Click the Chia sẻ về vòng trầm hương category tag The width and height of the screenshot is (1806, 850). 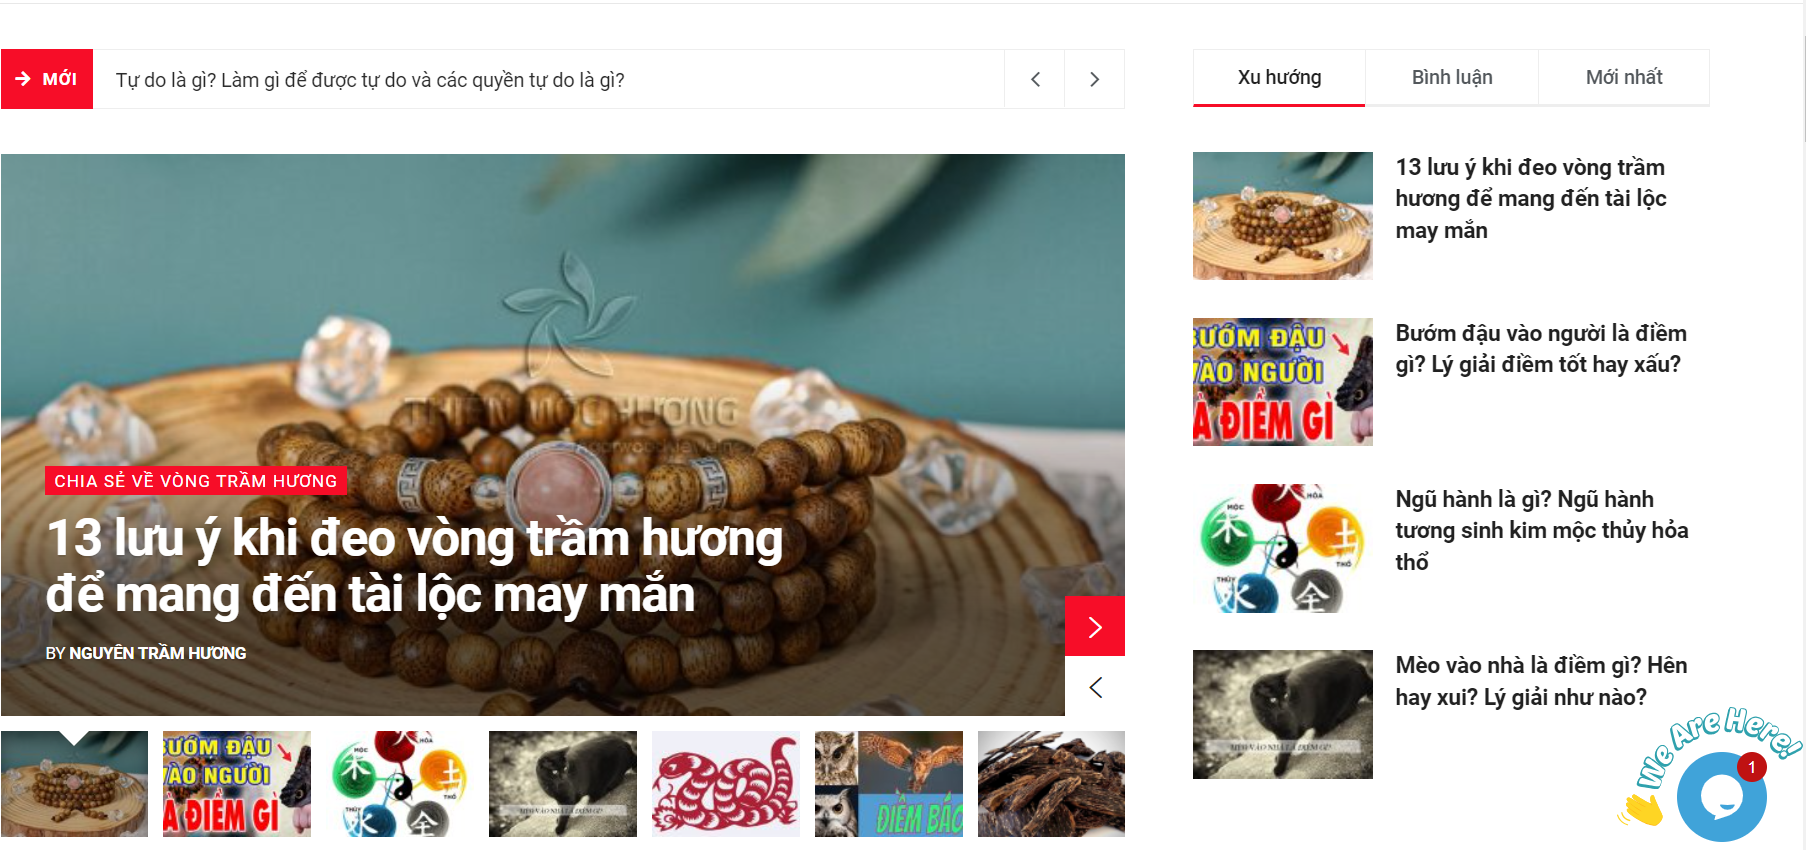click(x=196, y=481)
